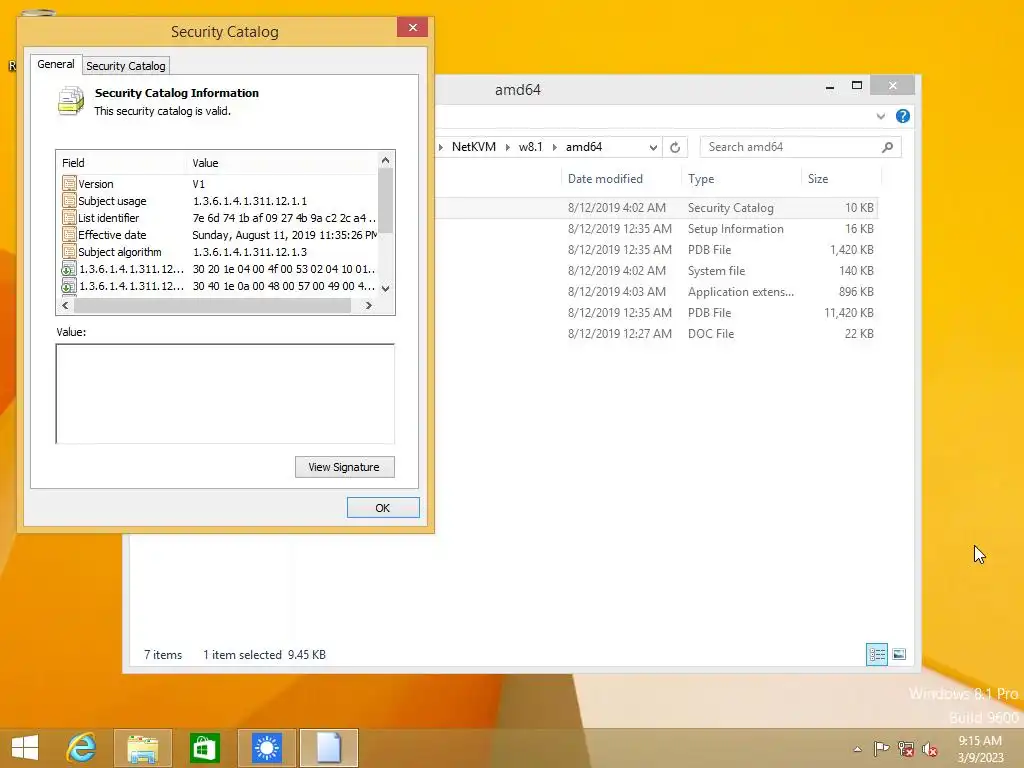The height and width of the screenshot is (768, 1024).
Task: Expand the breadcrumb arrow after NetKVM
Action: 507,147
